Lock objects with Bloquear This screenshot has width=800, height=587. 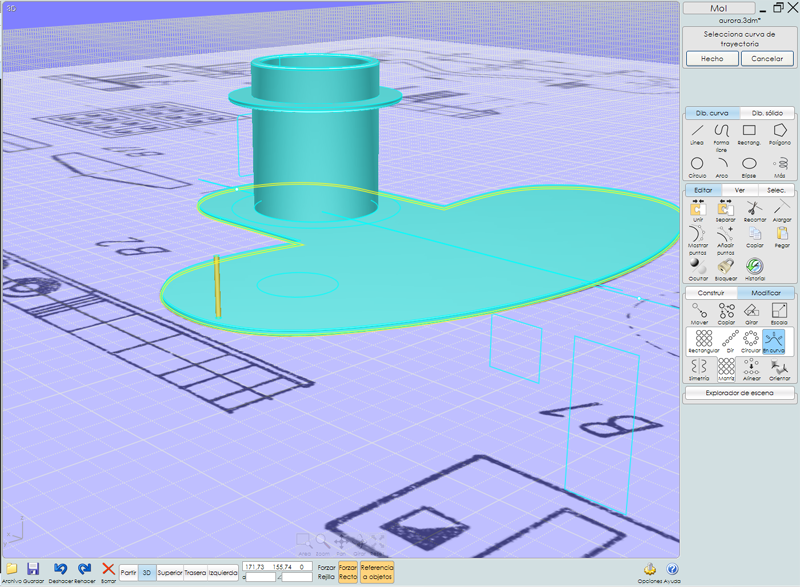pyautogui.click(x=726, y=269)
